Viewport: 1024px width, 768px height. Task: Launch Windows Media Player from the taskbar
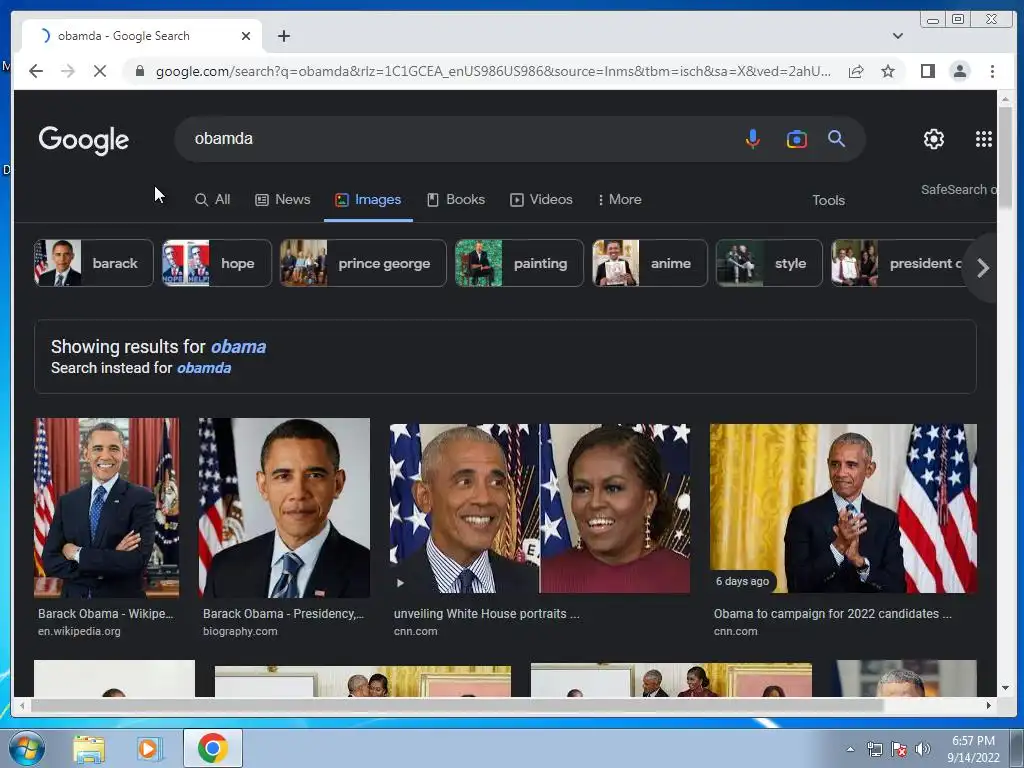[150, 748]
